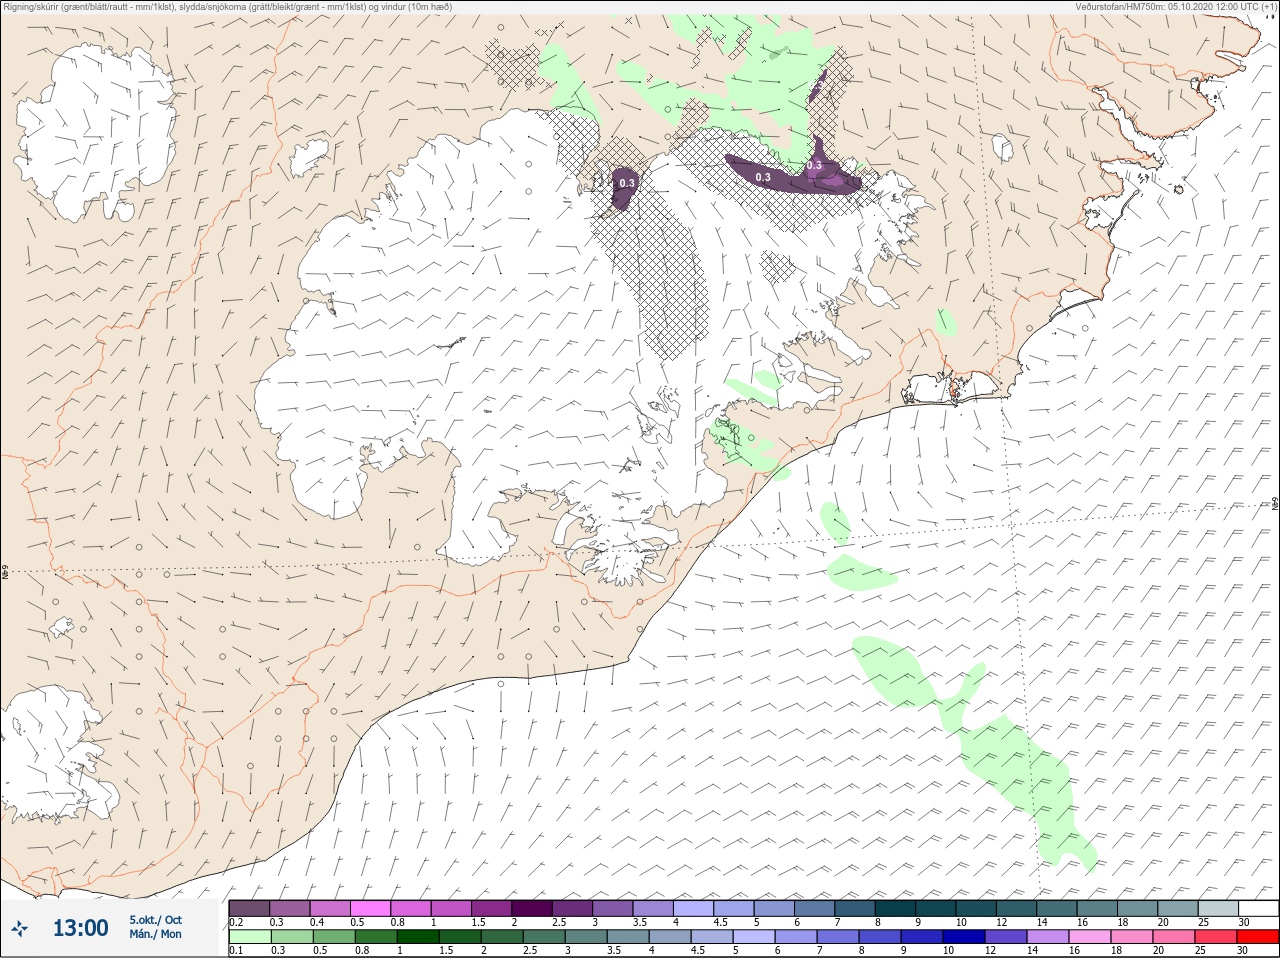Click the '5.okt./ Oct' date label

(155, 920)
